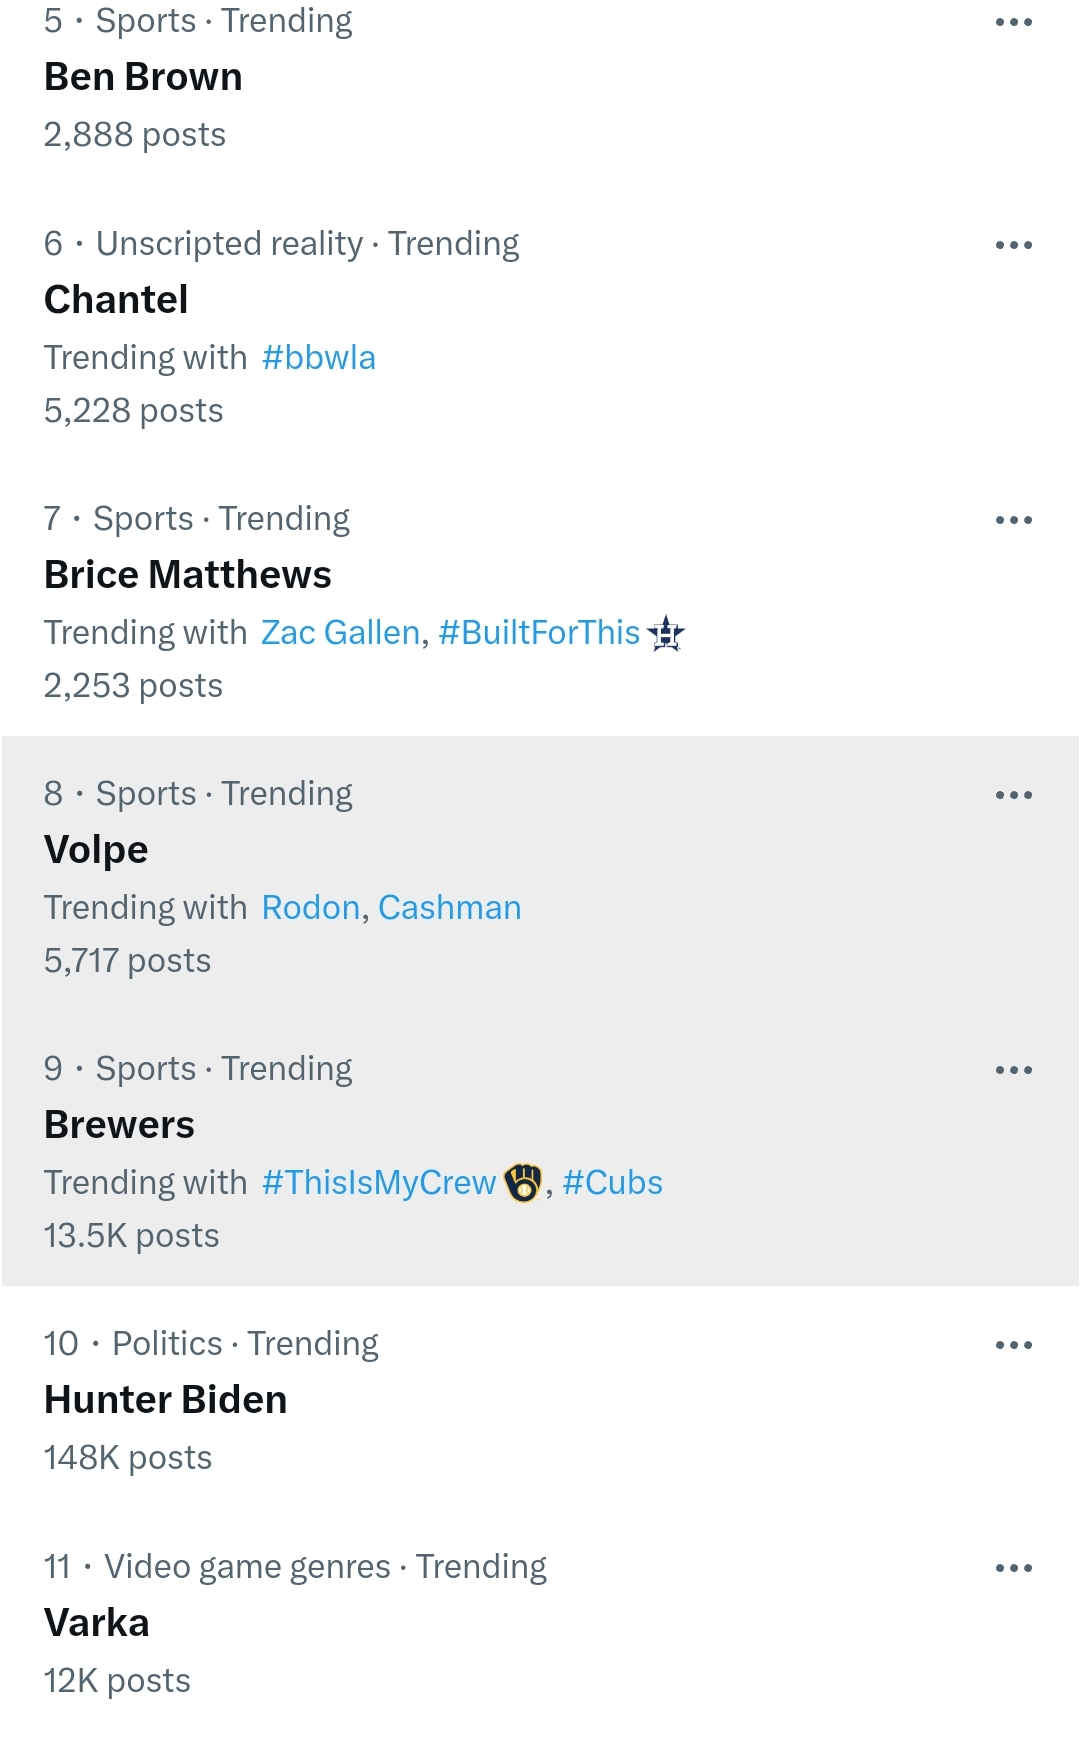Open the Cashman related trend link

click(450, 908)
